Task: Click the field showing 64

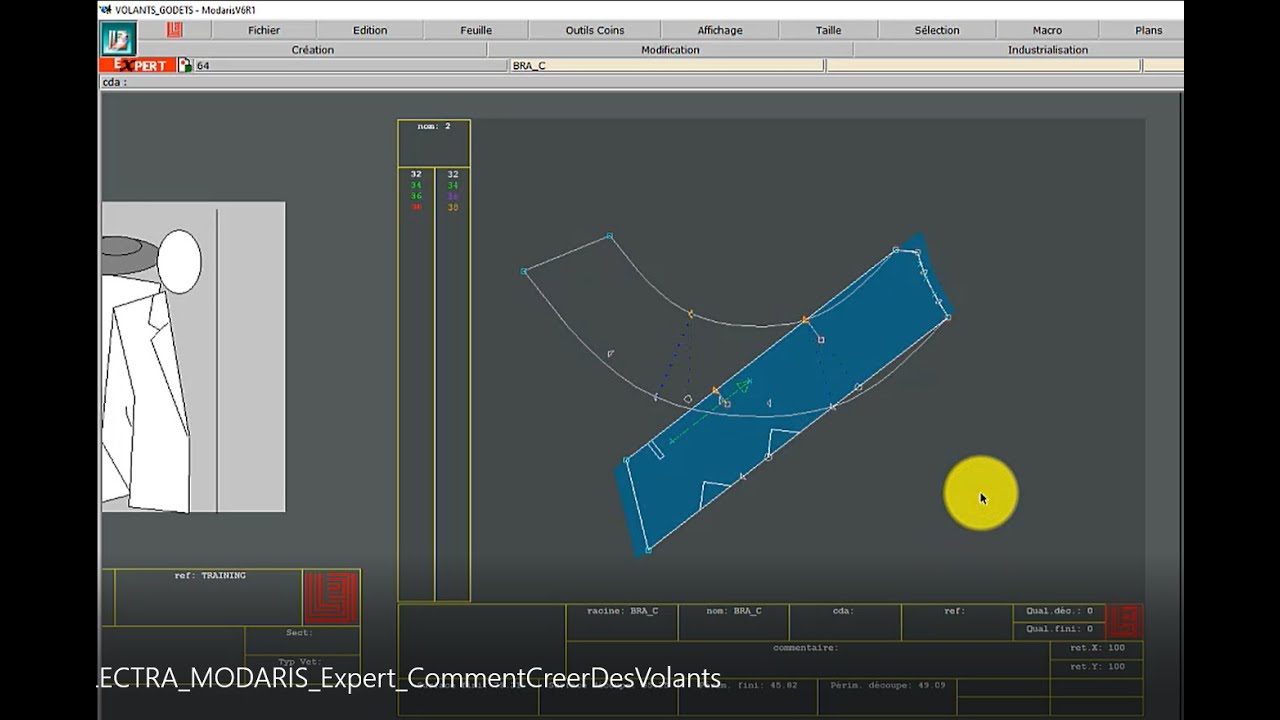Action: [351, 65]
